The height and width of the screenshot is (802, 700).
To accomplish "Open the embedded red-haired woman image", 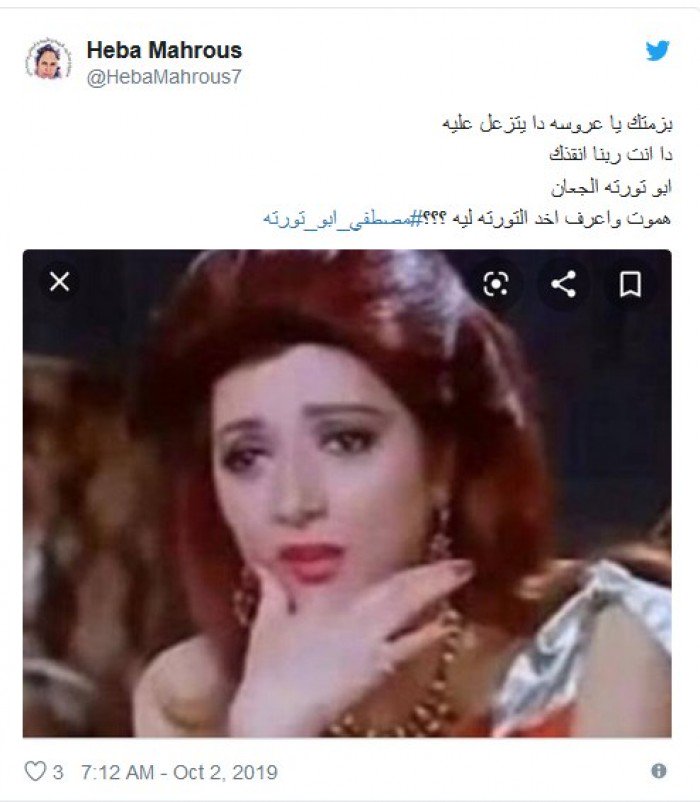I will 347,493.
